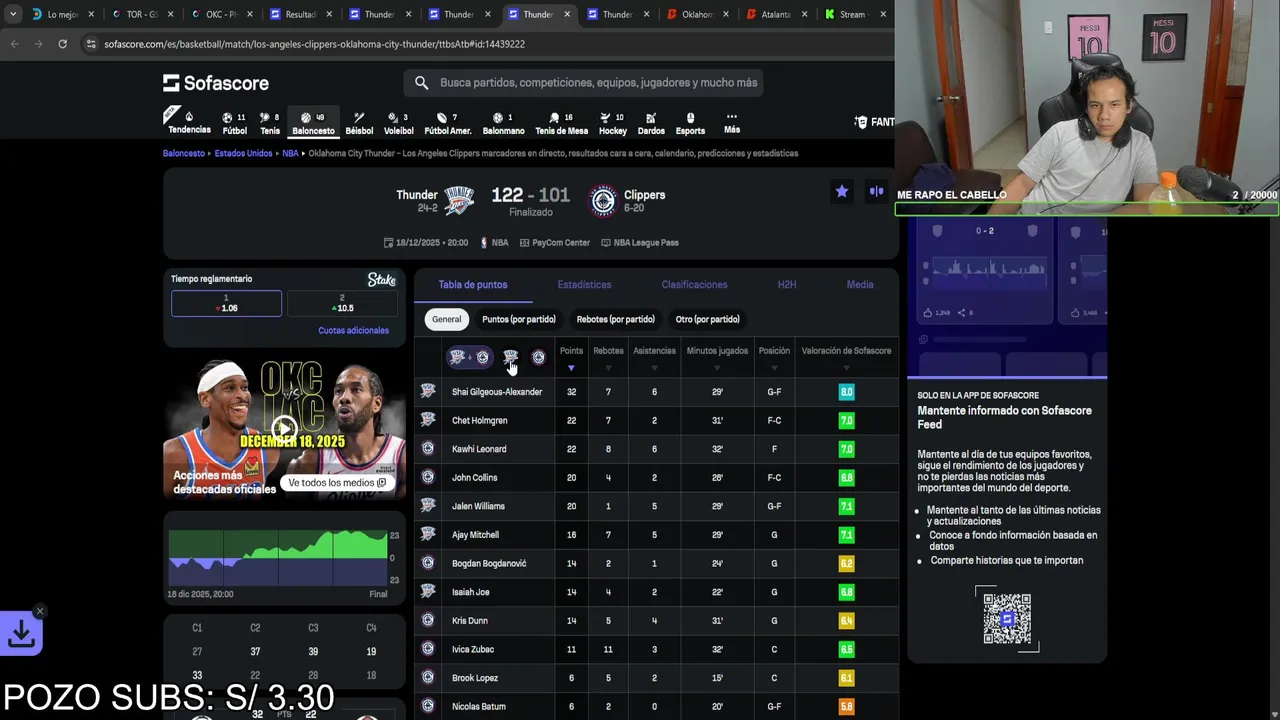Open the Esports category
The height and width of the screenshot is (720, 1280).
tap(690, 123)
